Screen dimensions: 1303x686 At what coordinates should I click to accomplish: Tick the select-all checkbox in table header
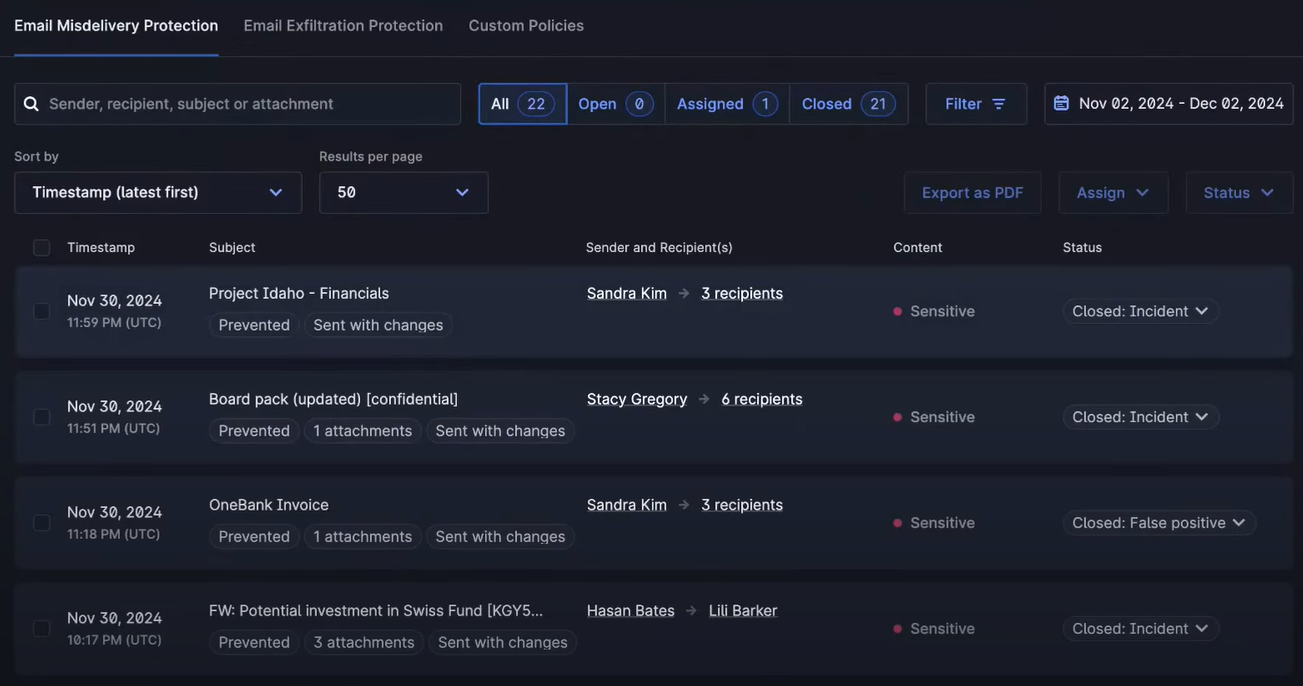pos(41,248)
